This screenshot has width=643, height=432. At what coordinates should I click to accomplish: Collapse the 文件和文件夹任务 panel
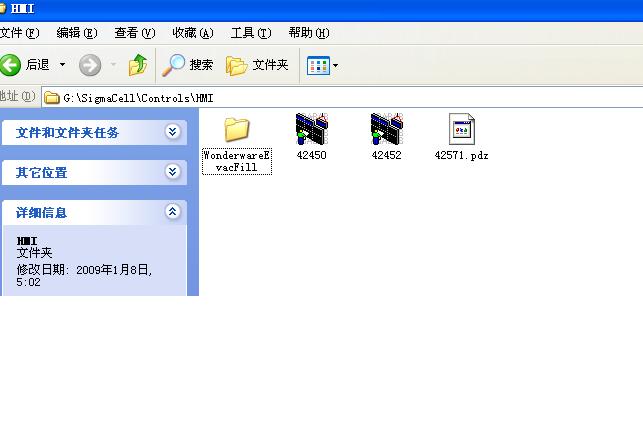(x=173, y=132)
